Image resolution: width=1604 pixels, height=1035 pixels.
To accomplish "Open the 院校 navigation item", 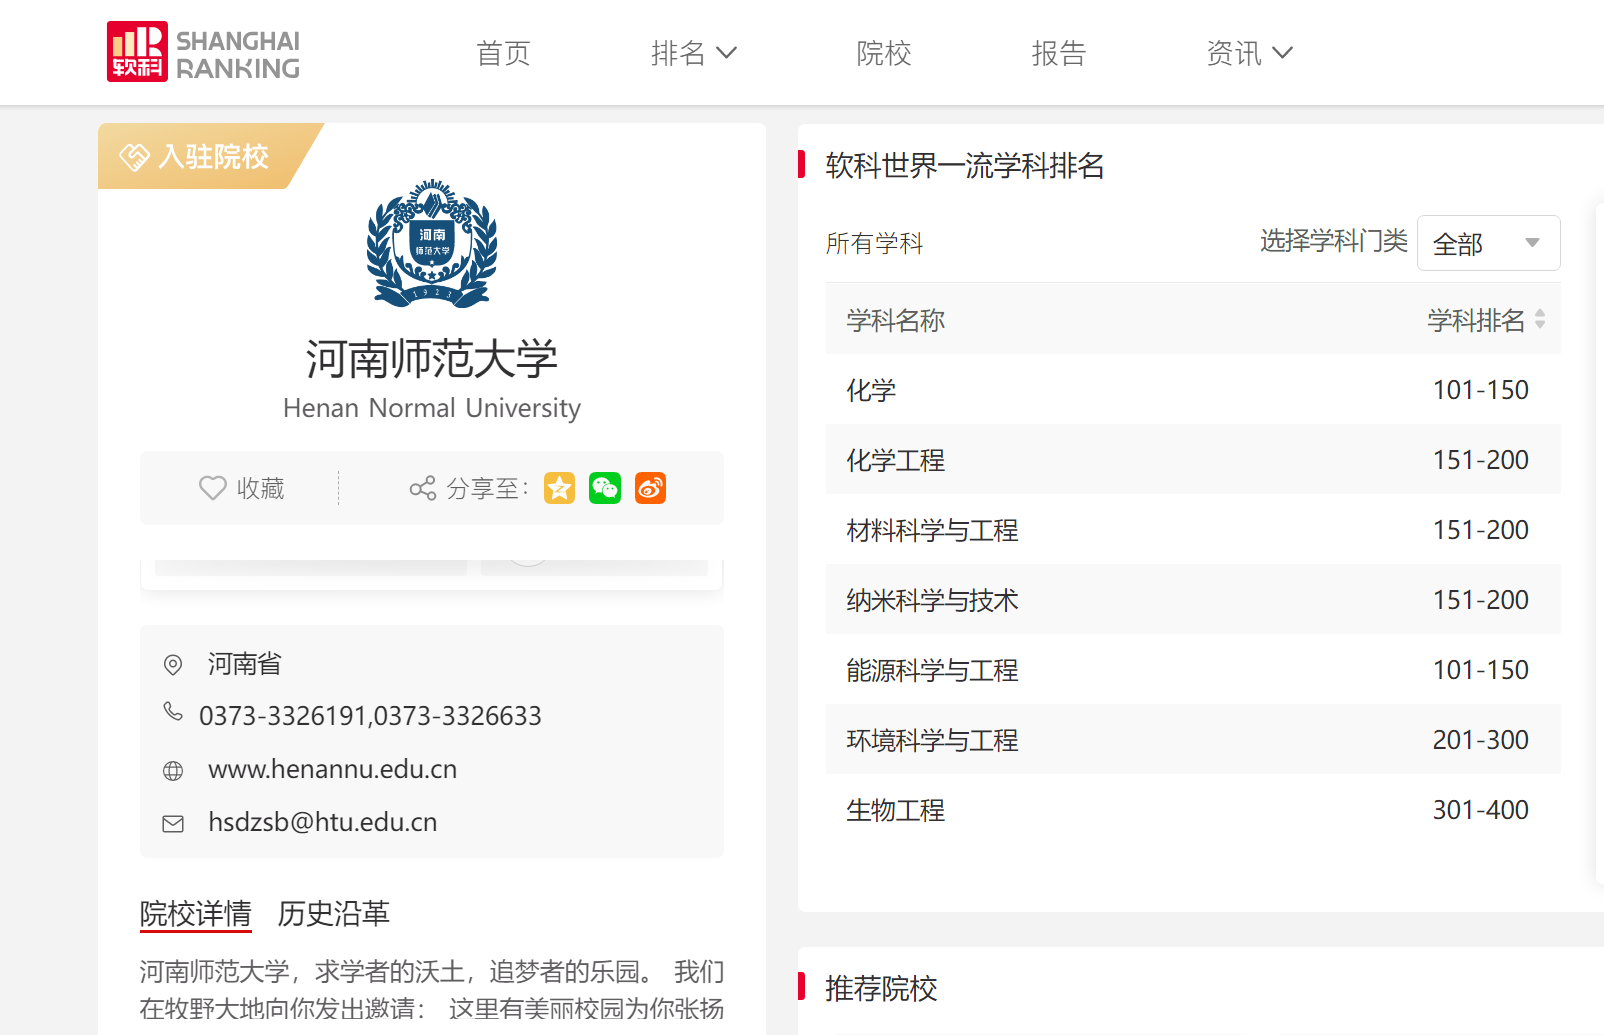I will 884,53.
